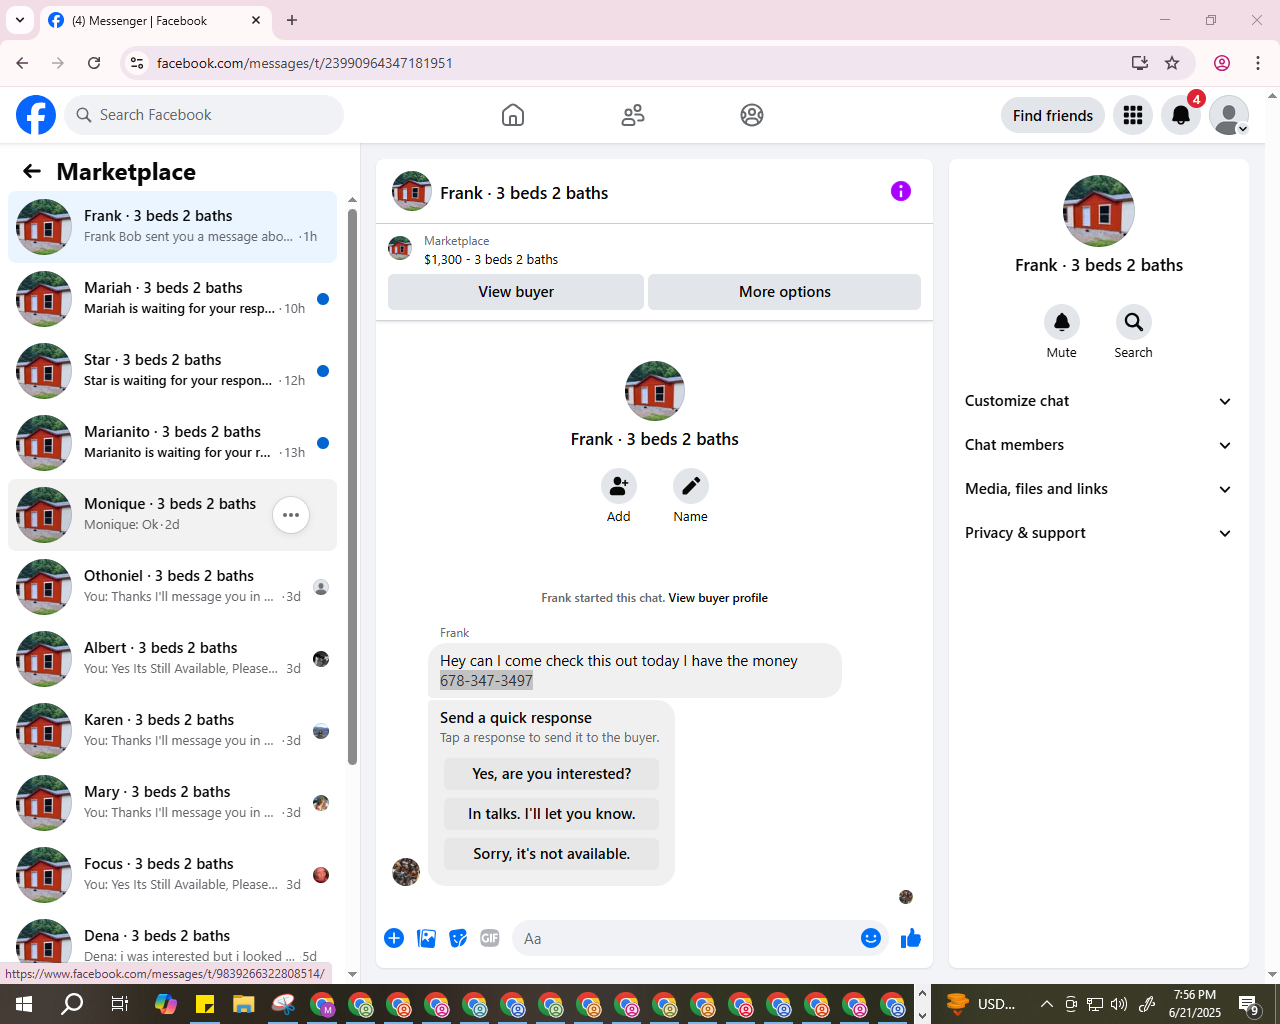The image size is (1280, 1024).
Task: Edit chat name with pencil icon
Action: point(691,486)
